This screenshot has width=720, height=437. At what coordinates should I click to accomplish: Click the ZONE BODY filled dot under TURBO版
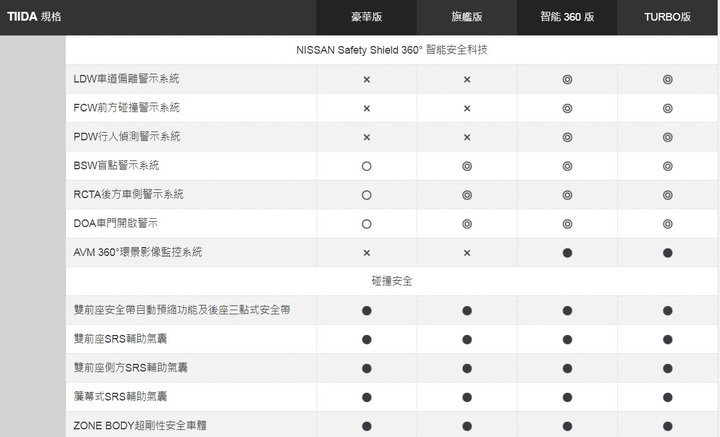[x=668, y=426]
